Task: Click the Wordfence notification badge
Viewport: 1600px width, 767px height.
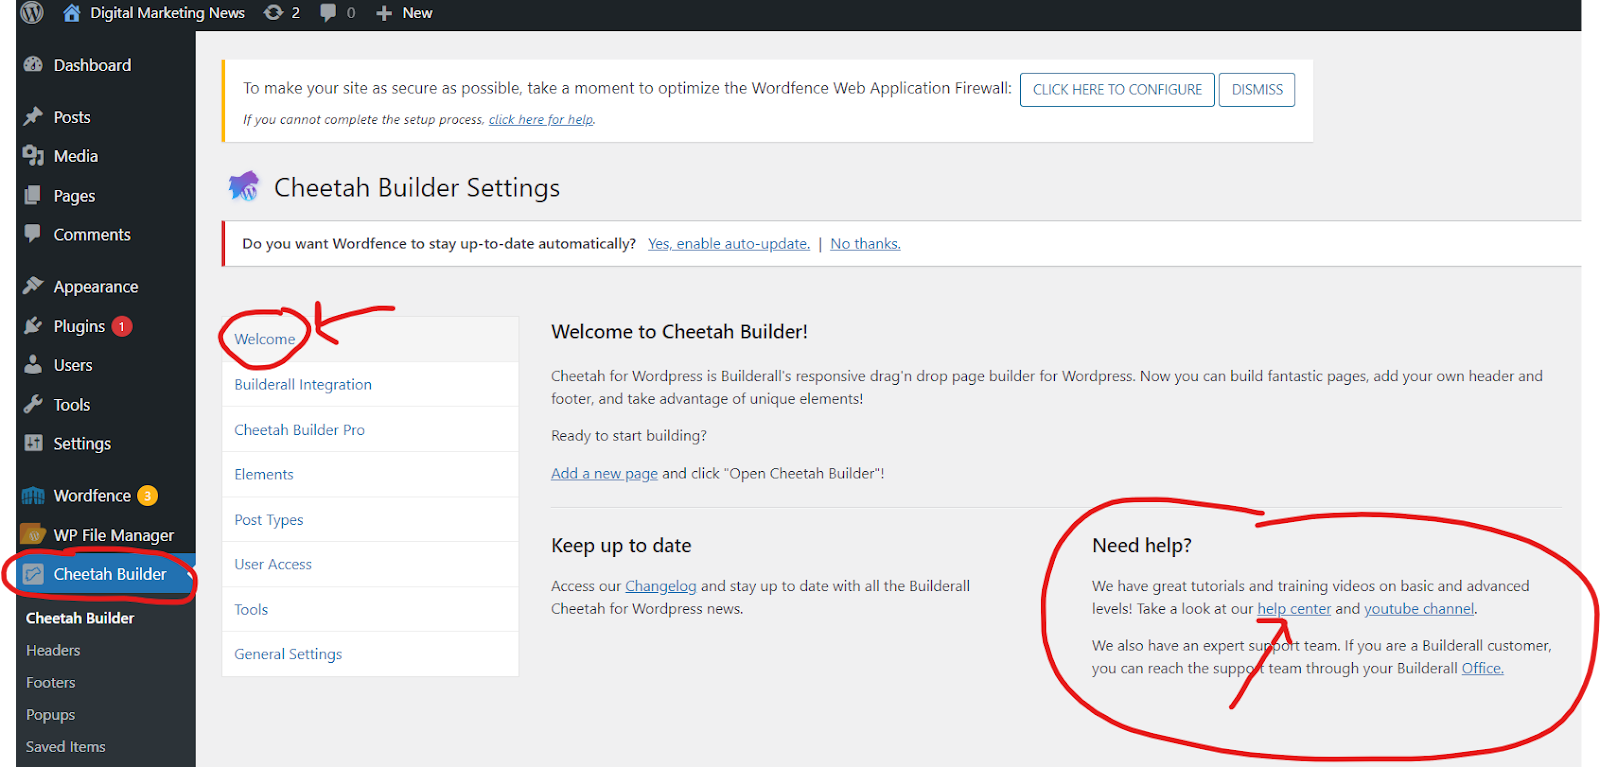Action: (x=147, y=495)
